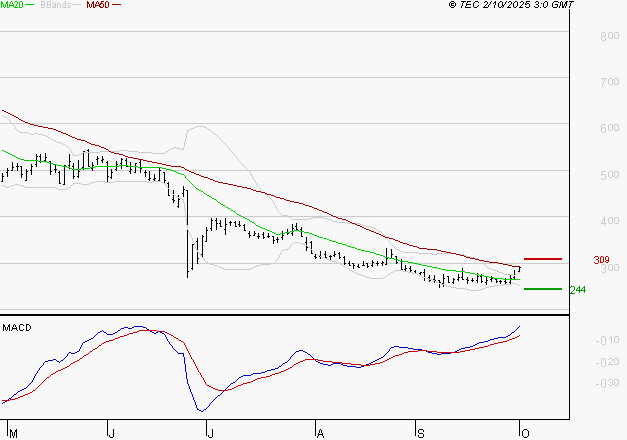
Task: Select the red 309 resistance level line
Action: (x=542, y=259)
